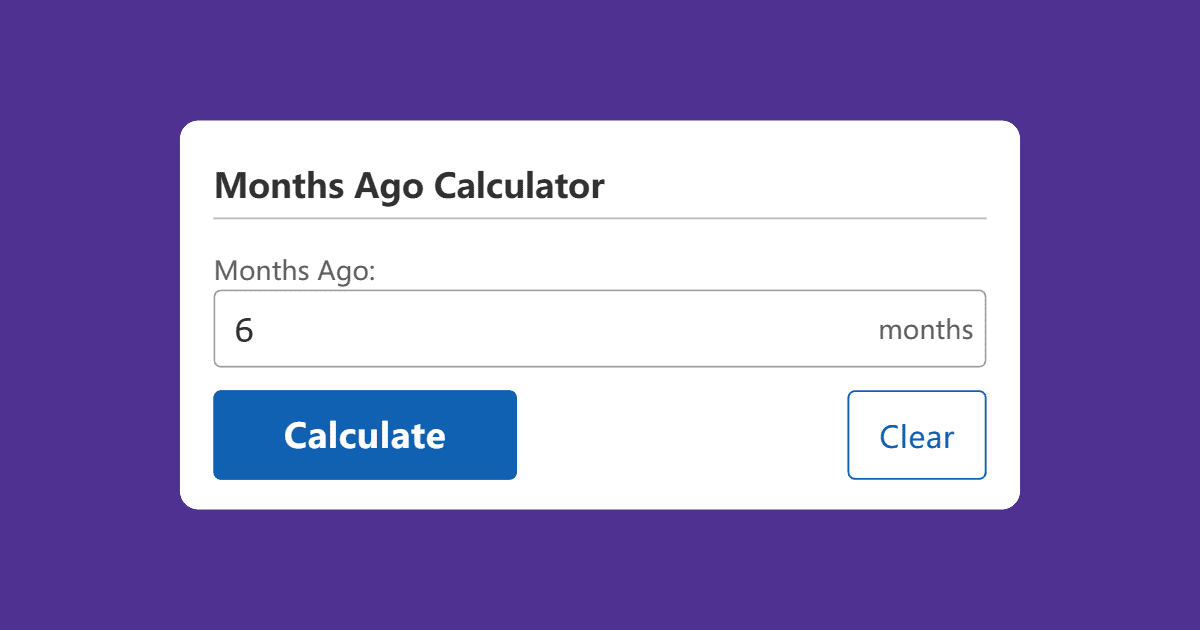Click the divider line under the title
Screen dimensions: 1200x630
click(600, 215)
